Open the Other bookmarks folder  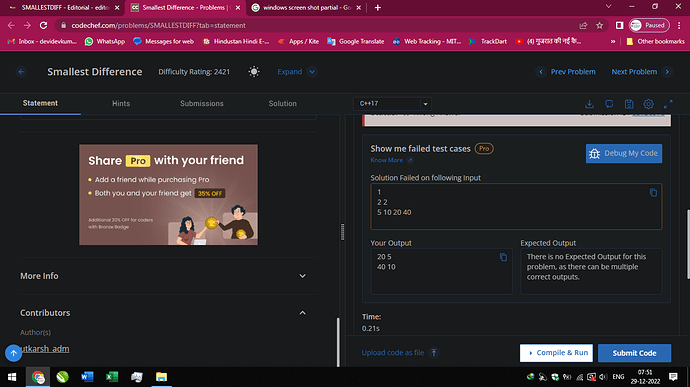655,41
